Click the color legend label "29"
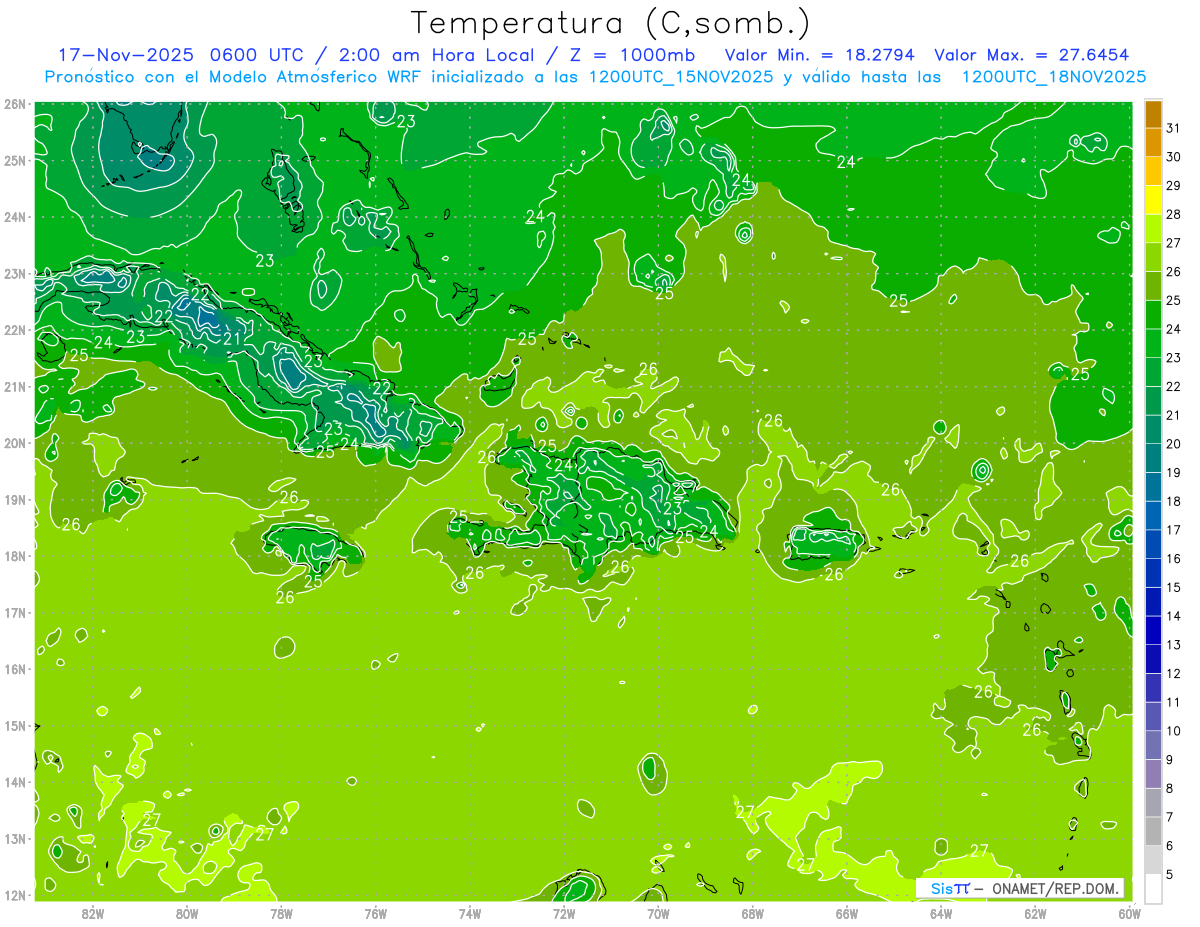This screenshot has height=927, width=1200. [x=1174, y=185]
